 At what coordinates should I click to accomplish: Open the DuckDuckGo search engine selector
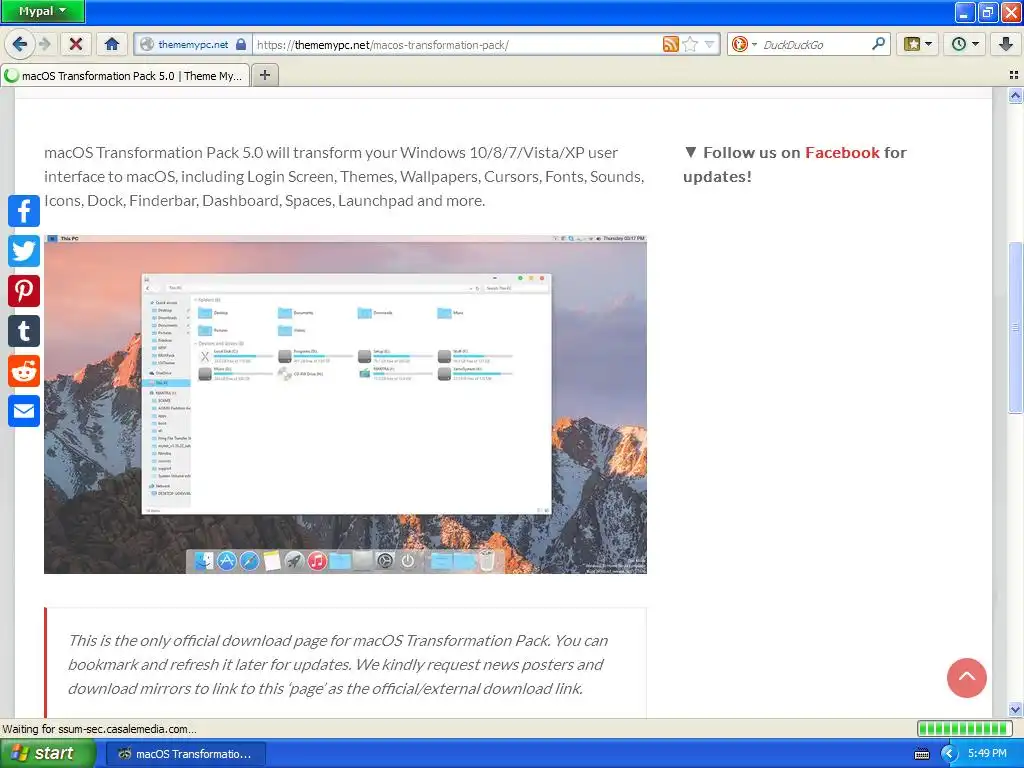[744, 44]
